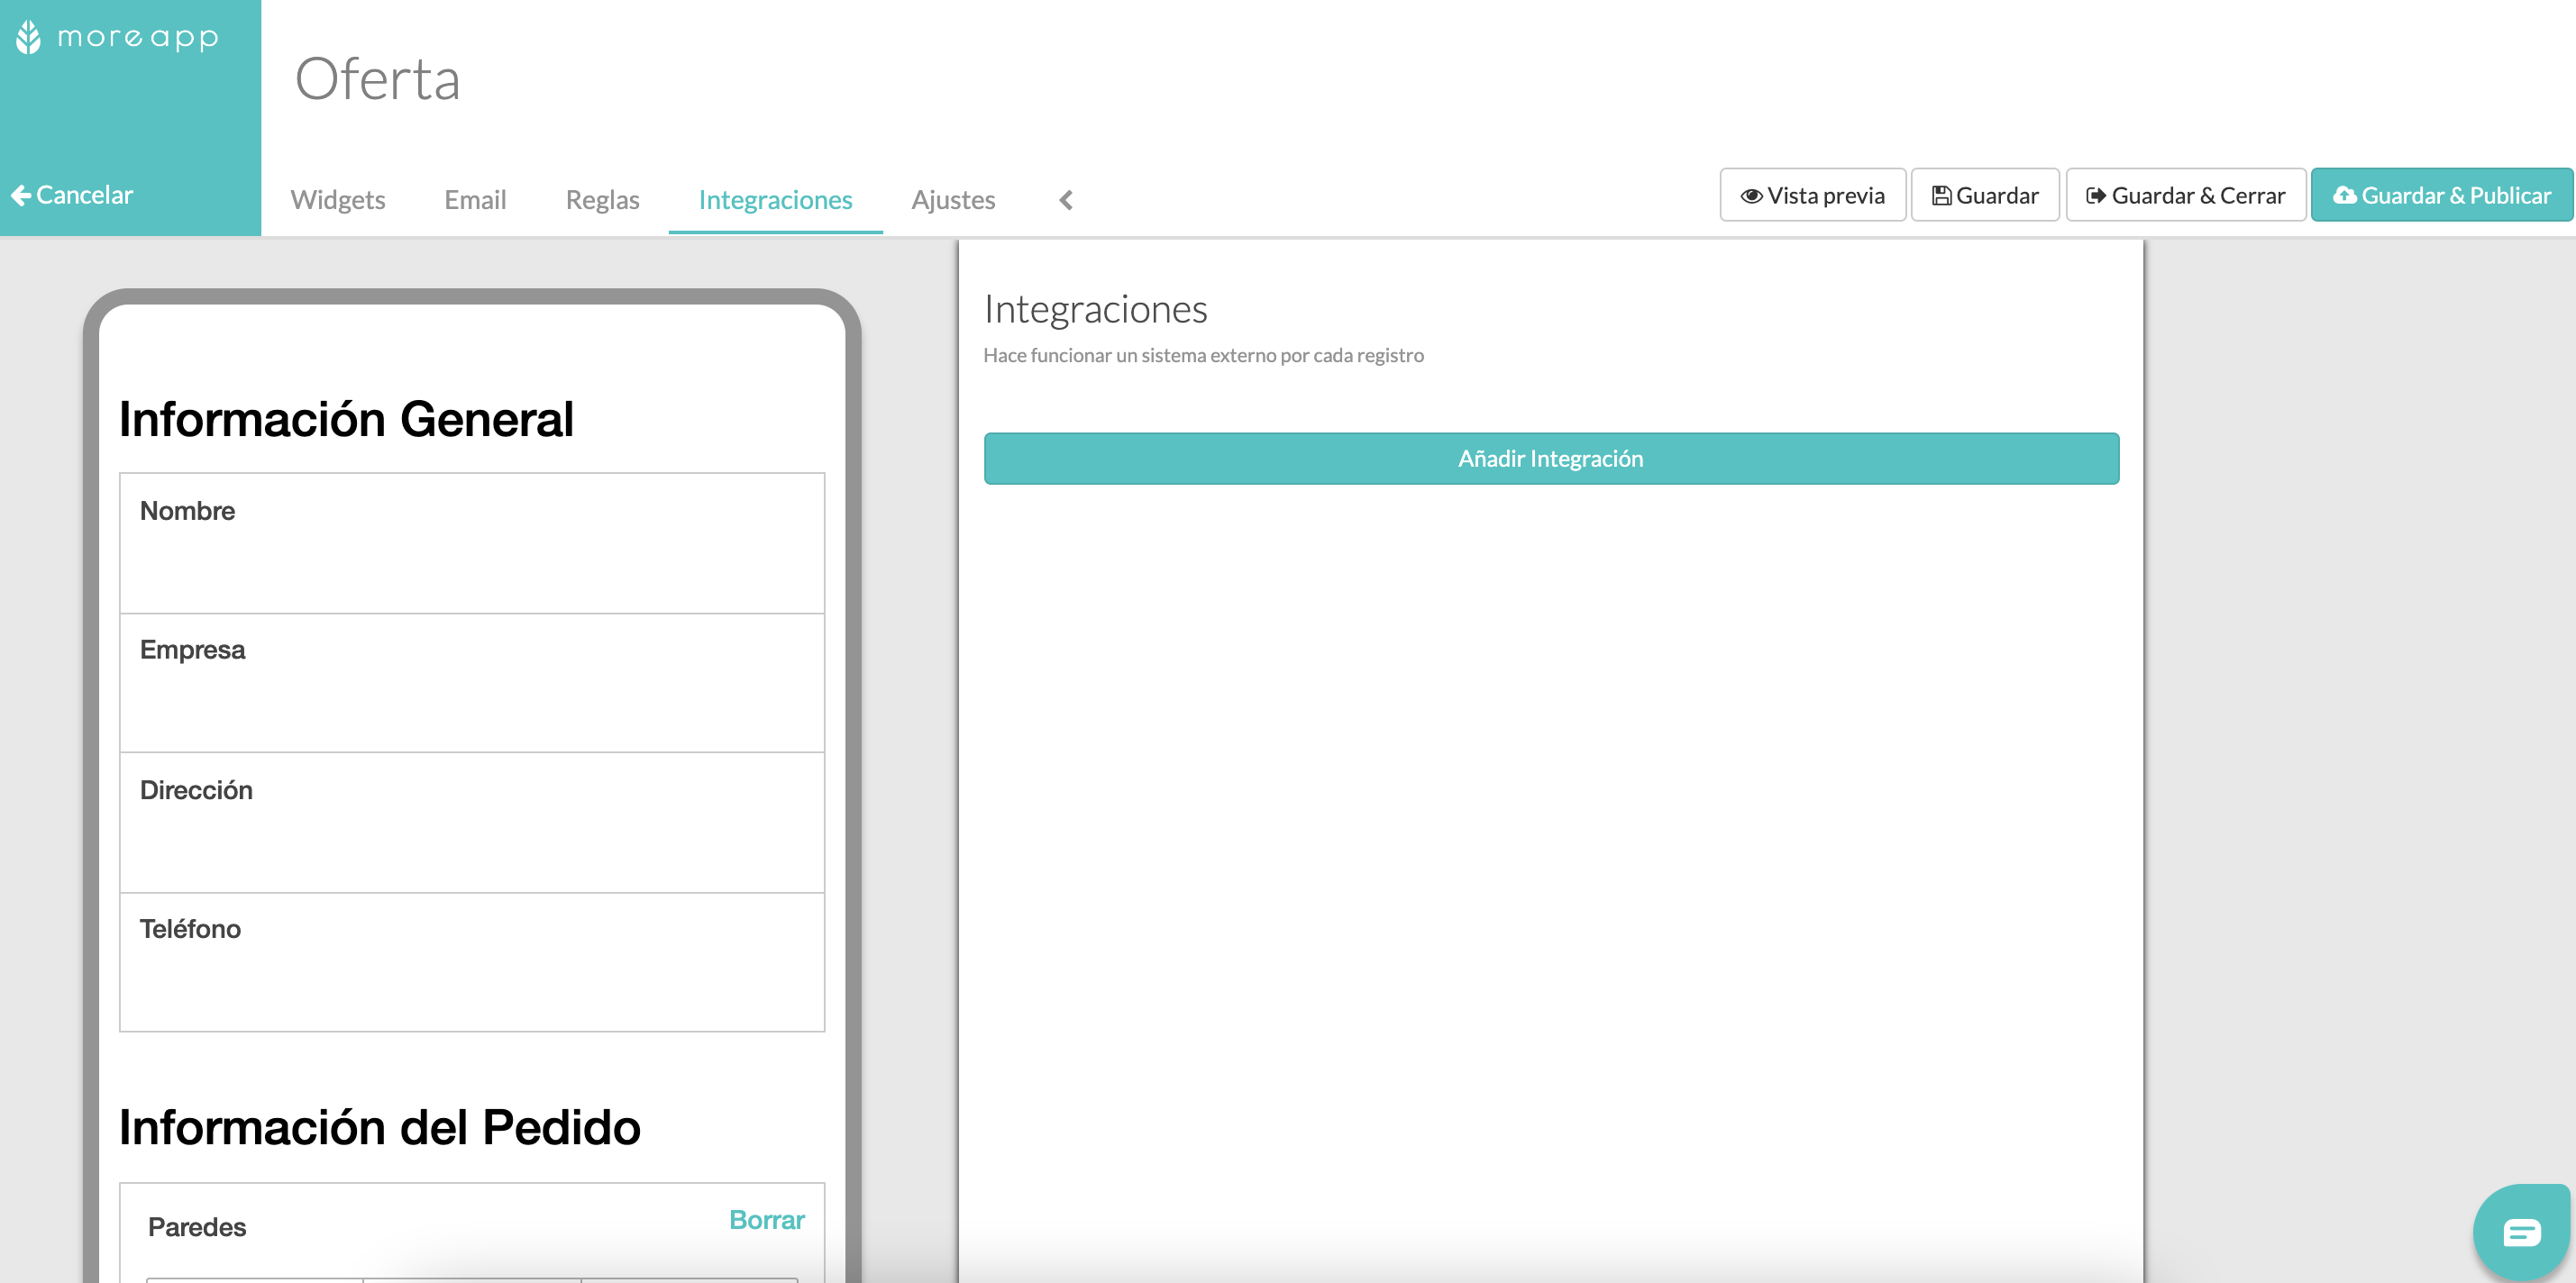Viewport: 2576px width, 1283px height.
Task: Select the Dirección field in preview
Action: [x=472, y=823]
